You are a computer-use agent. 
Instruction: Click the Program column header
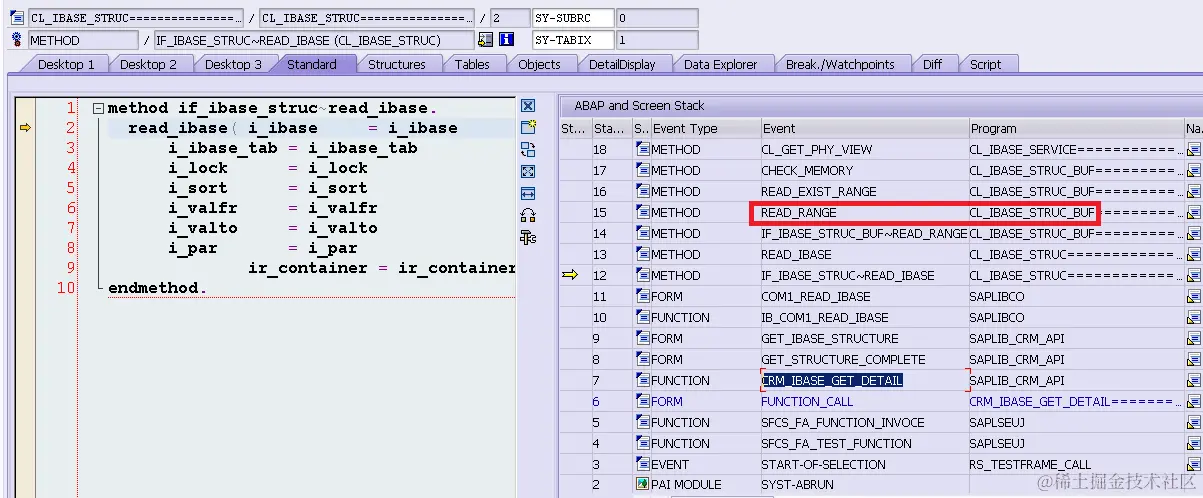click(1075, 128)
